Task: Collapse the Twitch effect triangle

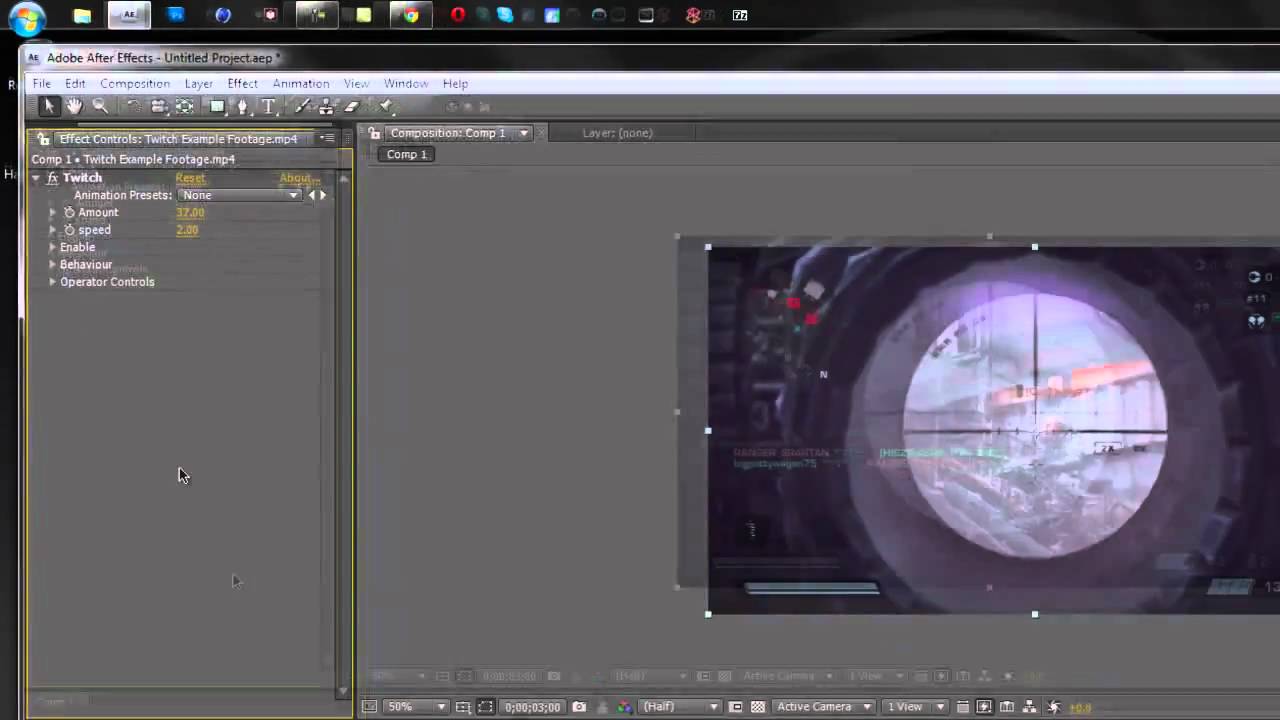Action: click(36, 178)
